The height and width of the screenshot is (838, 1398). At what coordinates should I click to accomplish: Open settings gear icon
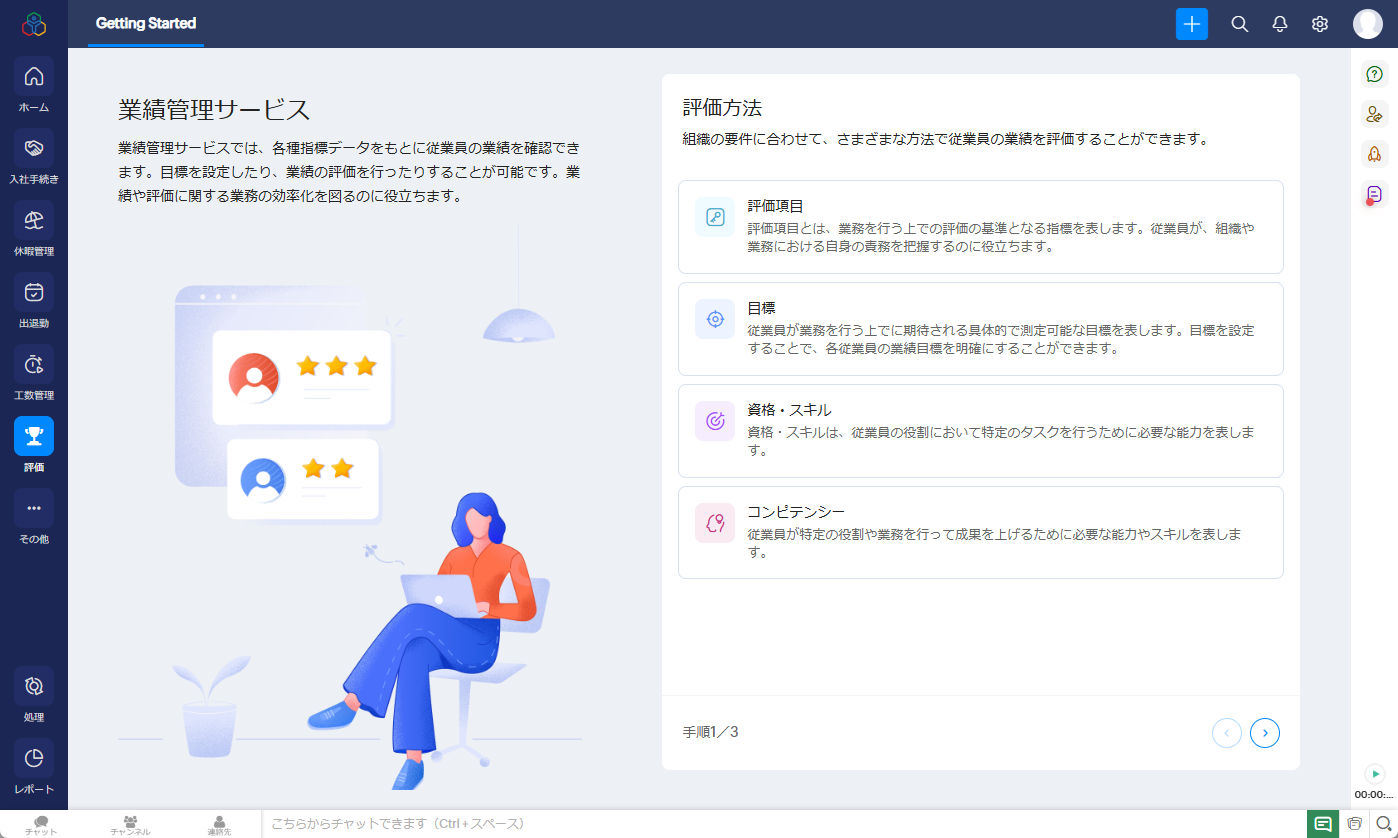click(x=1319, y=24)
